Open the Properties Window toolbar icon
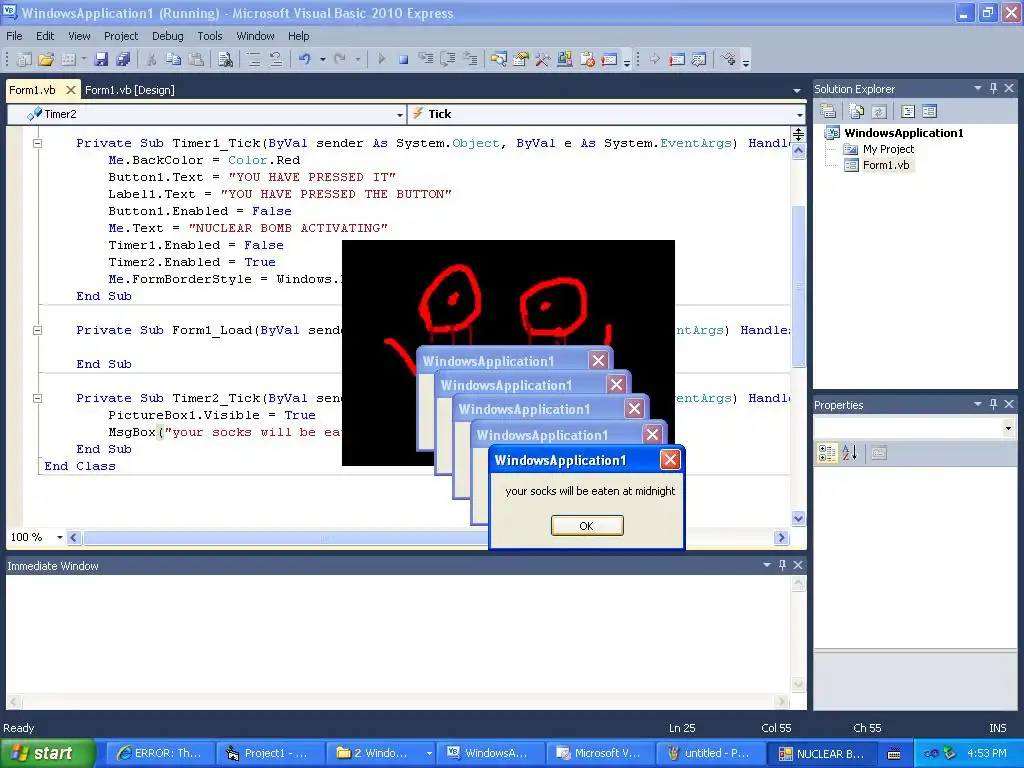This screenshot has height=768, width=1024. (x=520, y=59)
